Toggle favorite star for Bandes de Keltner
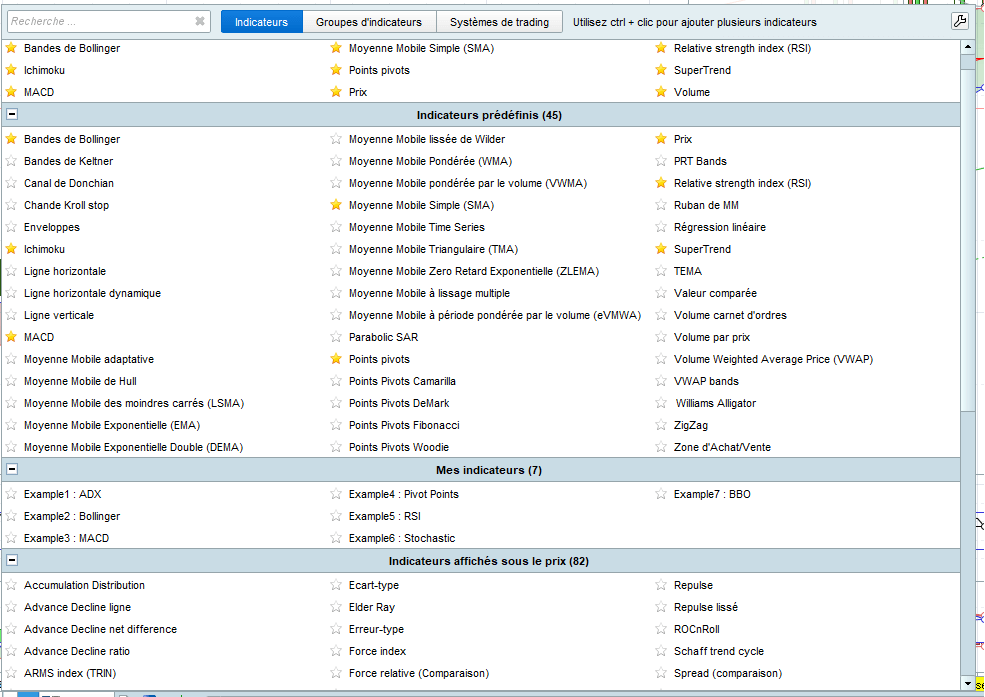The width and height of the screenshot is (985, 697). click(x=11, y=161)
